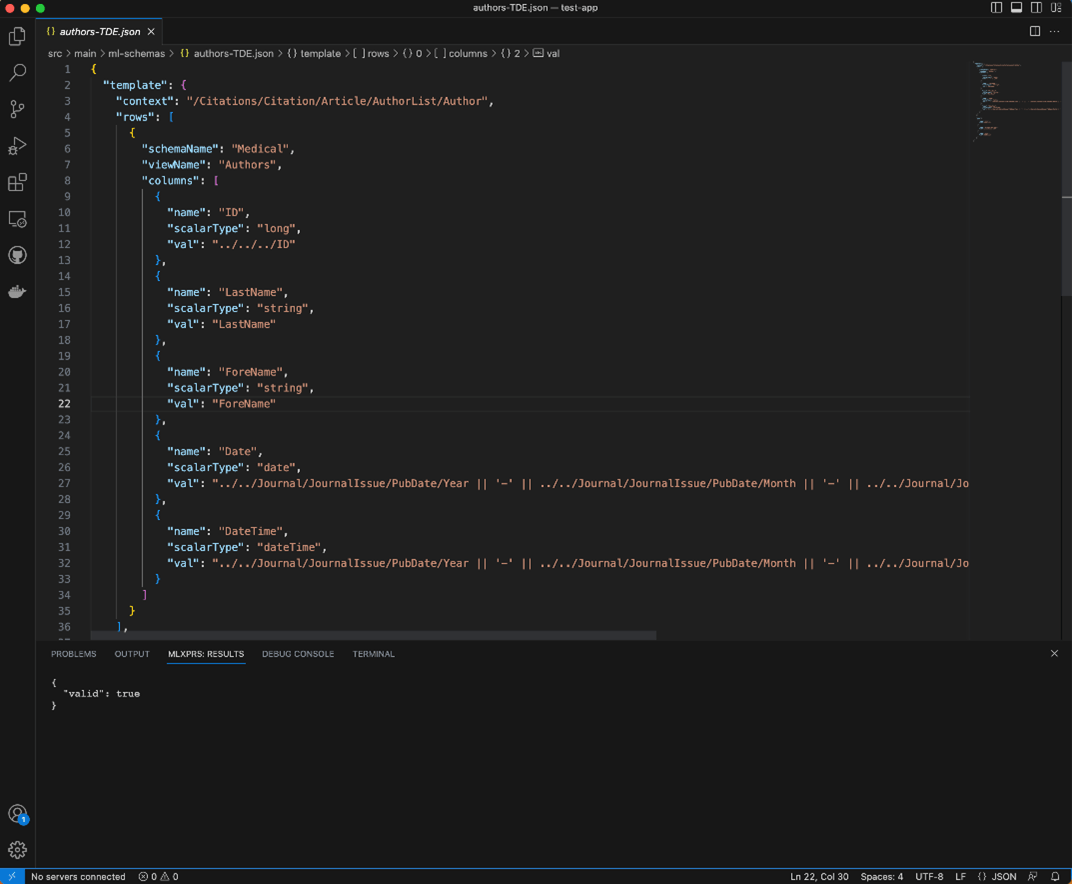Open the Manage settings gear
Image resolution: width=1072 pixels, height=884 pixels.
[x=17, y=849]
